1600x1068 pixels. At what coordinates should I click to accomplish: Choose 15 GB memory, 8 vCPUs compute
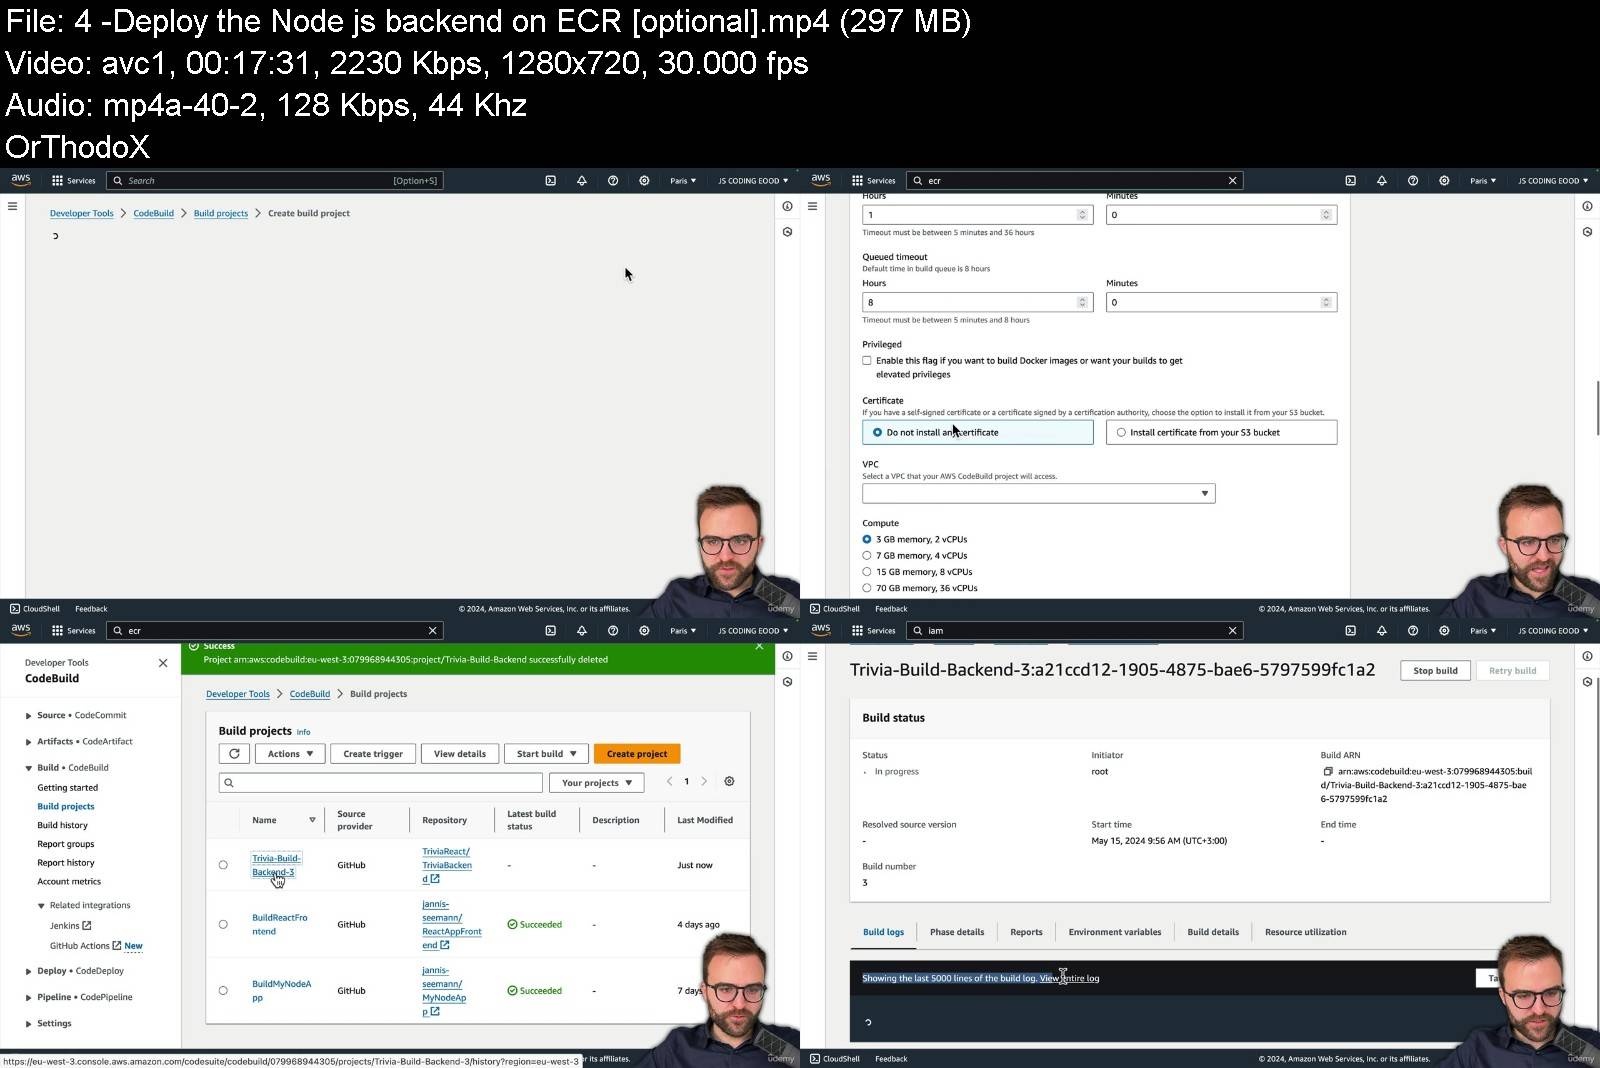coord(867,572)
